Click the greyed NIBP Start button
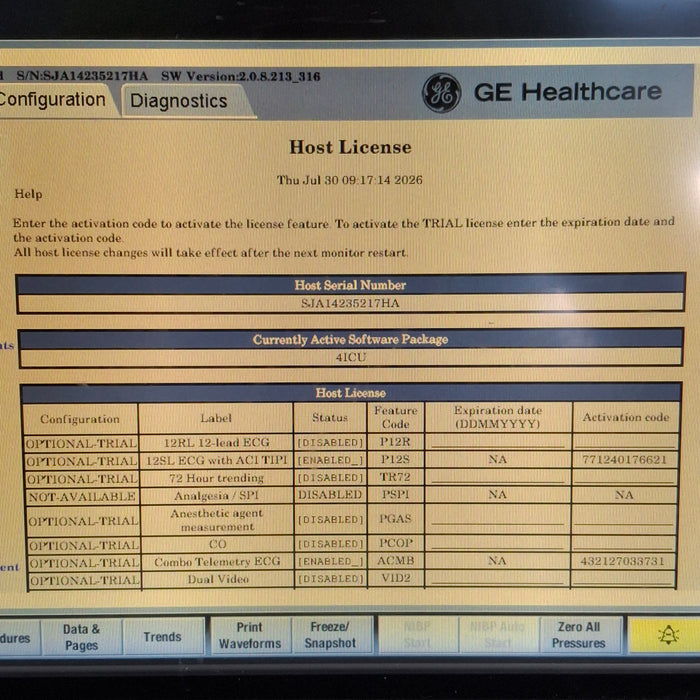 click(x=417, y=635)
